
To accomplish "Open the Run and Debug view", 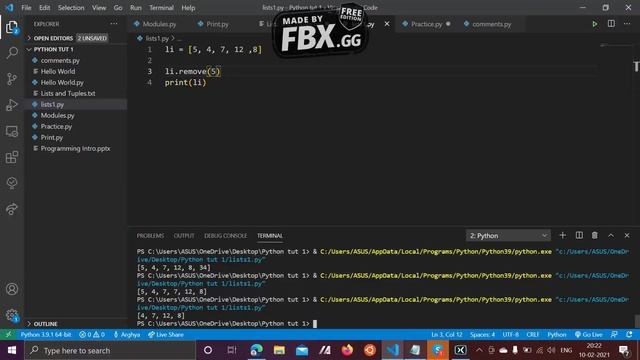I will point(12,104).
